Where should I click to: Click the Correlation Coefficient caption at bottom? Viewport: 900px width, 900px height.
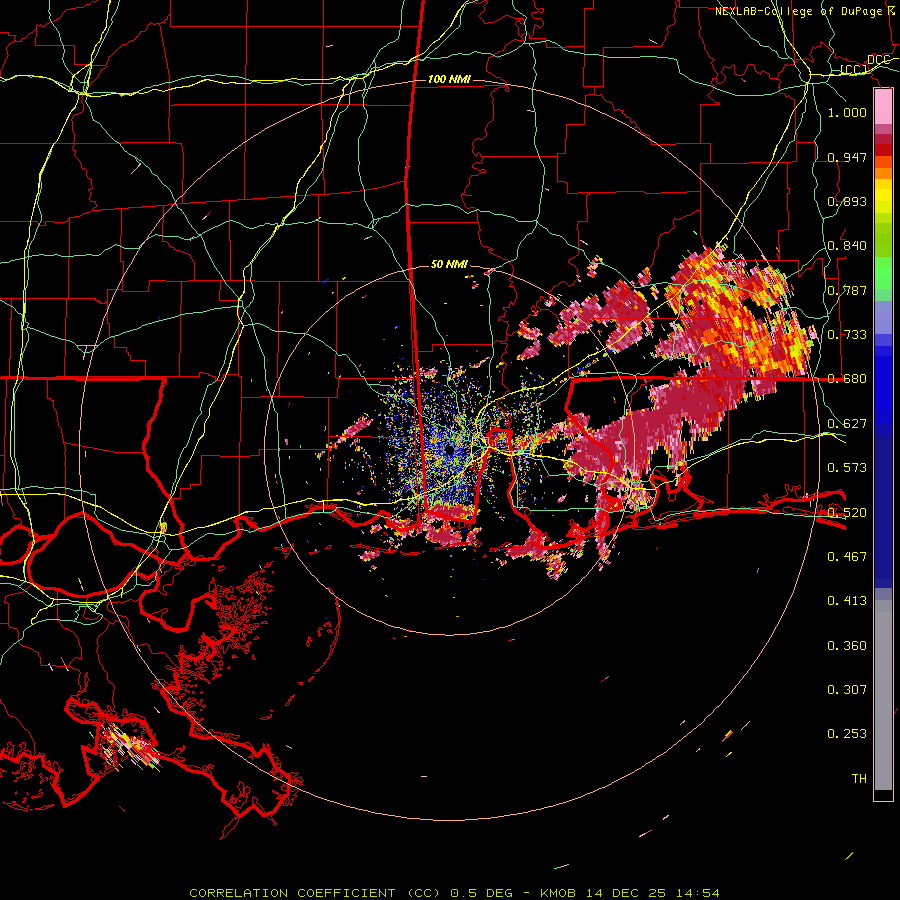click(454, 893)
